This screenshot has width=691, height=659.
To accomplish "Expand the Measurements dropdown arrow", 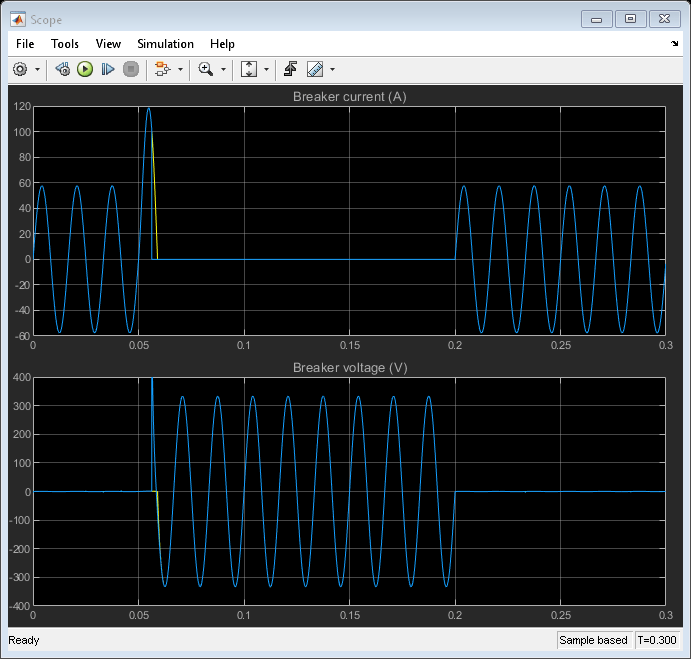I will [x=332, y=70].
